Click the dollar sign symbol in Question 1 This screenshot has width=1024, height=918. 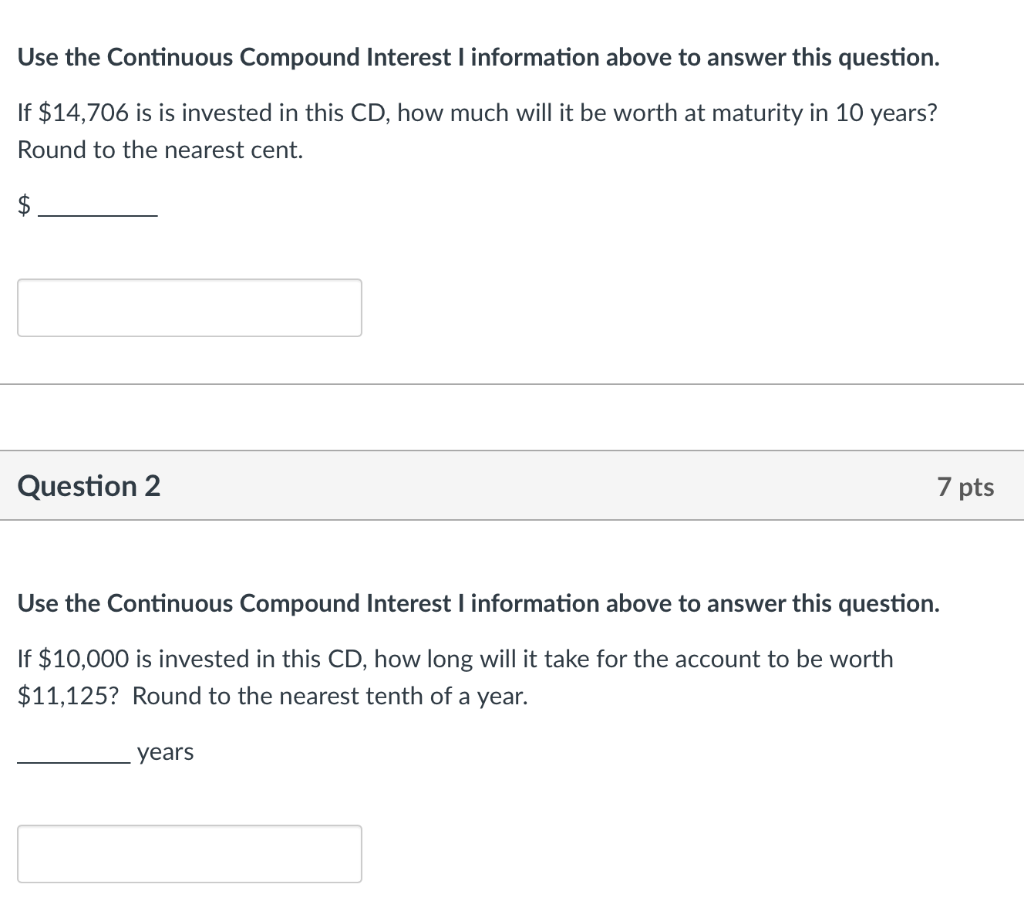[23, 205]
